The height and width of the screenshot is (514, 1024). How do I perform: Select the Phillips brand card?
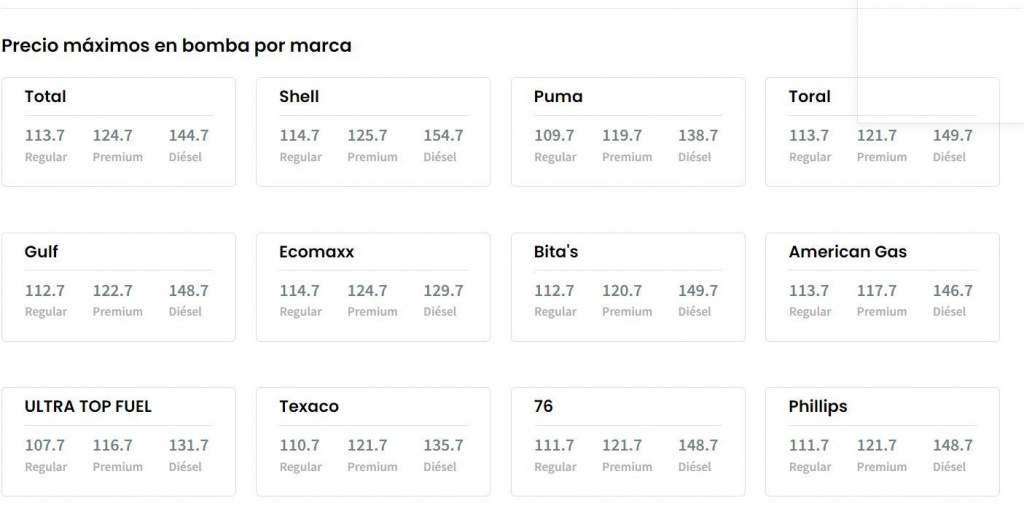(x=882, y=442)
